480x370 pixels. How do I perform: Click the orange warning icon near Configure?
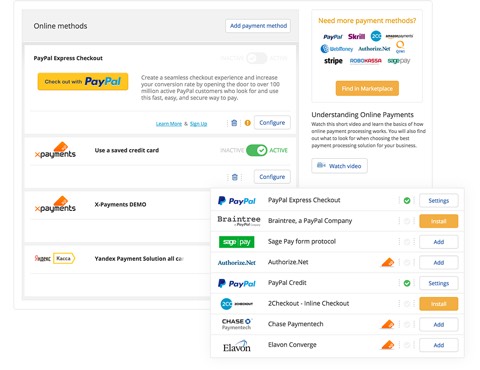coord(247,123)
